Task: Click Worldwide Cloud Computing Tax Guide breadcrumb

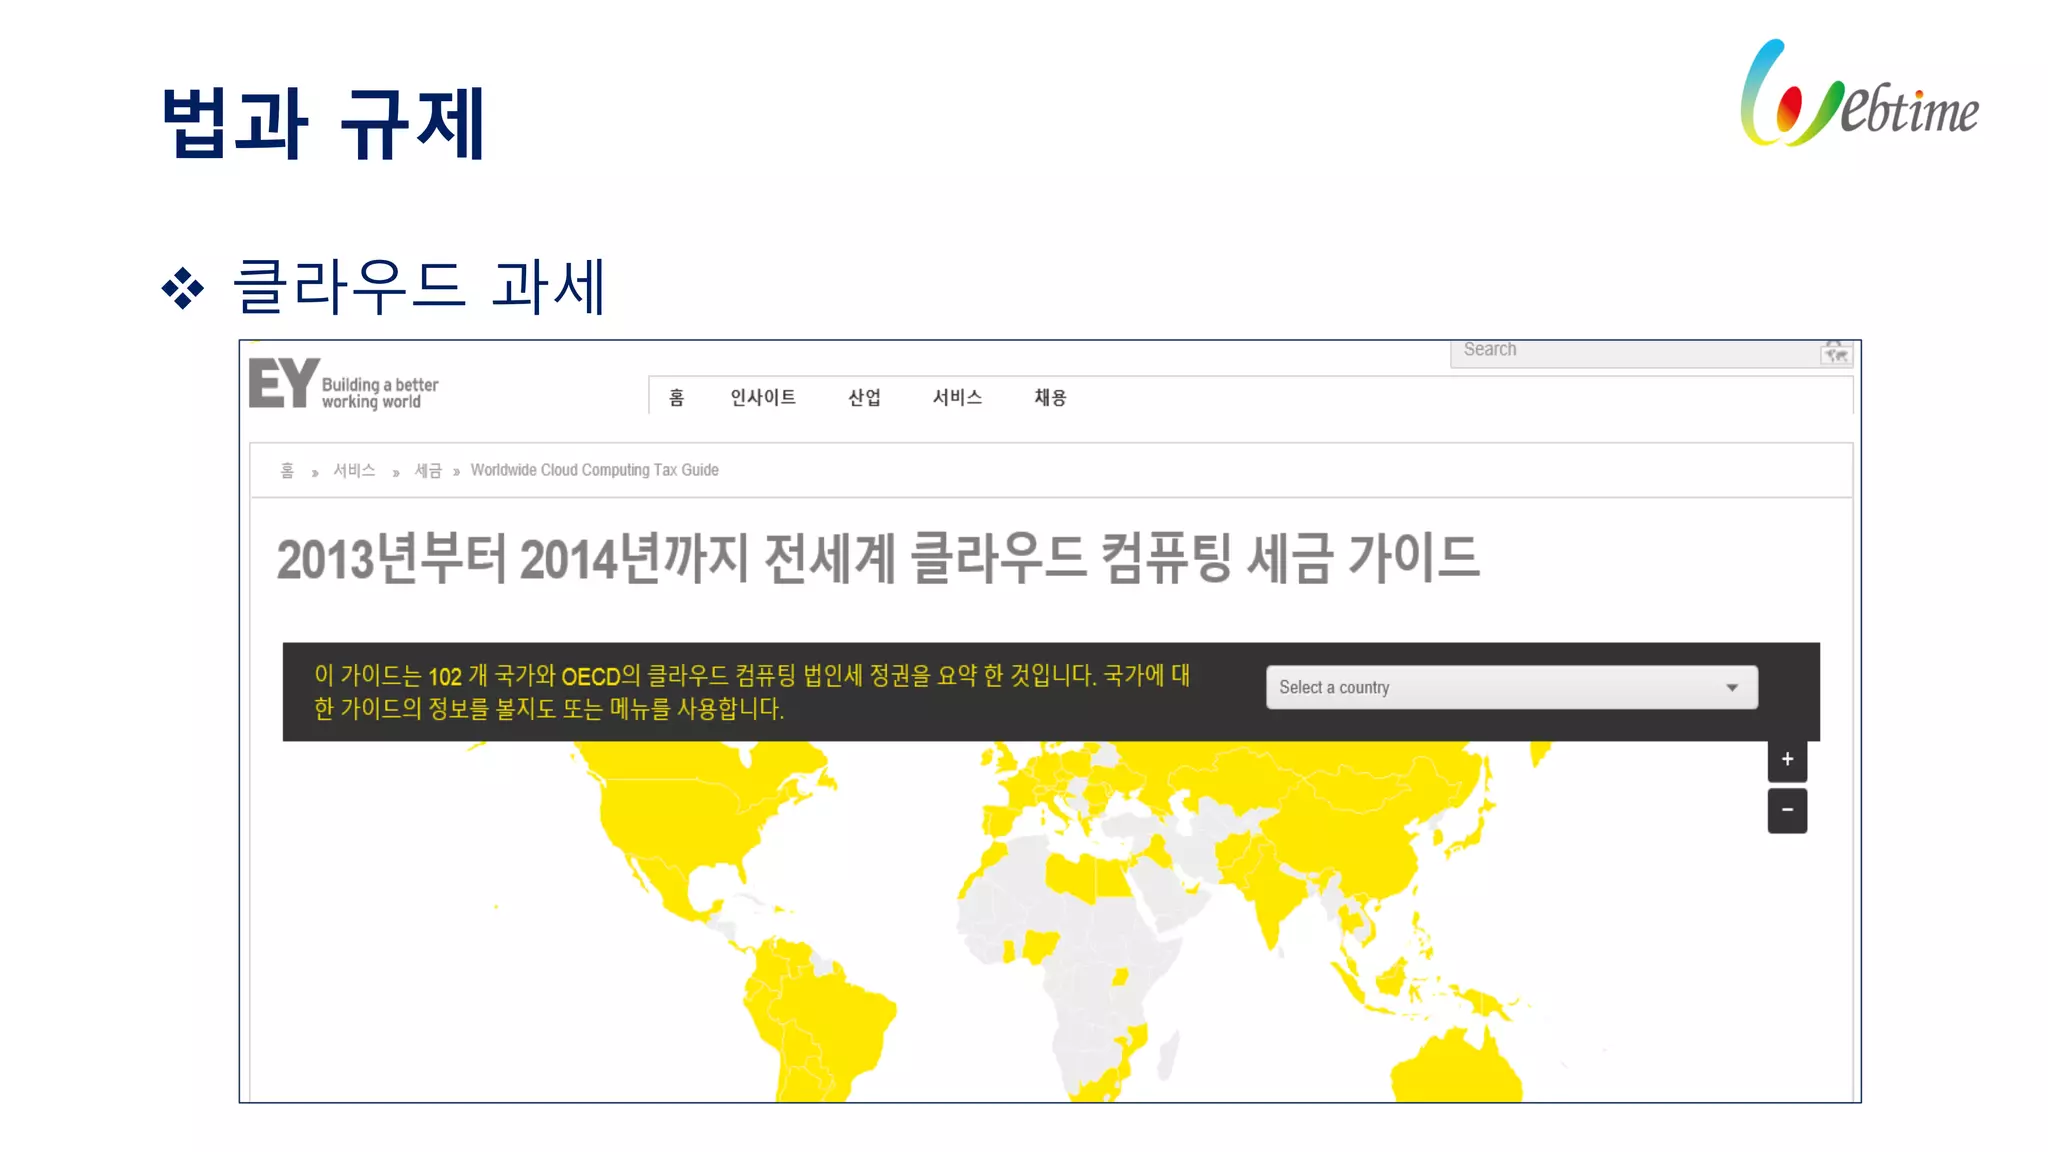Action: coord(594,470)
